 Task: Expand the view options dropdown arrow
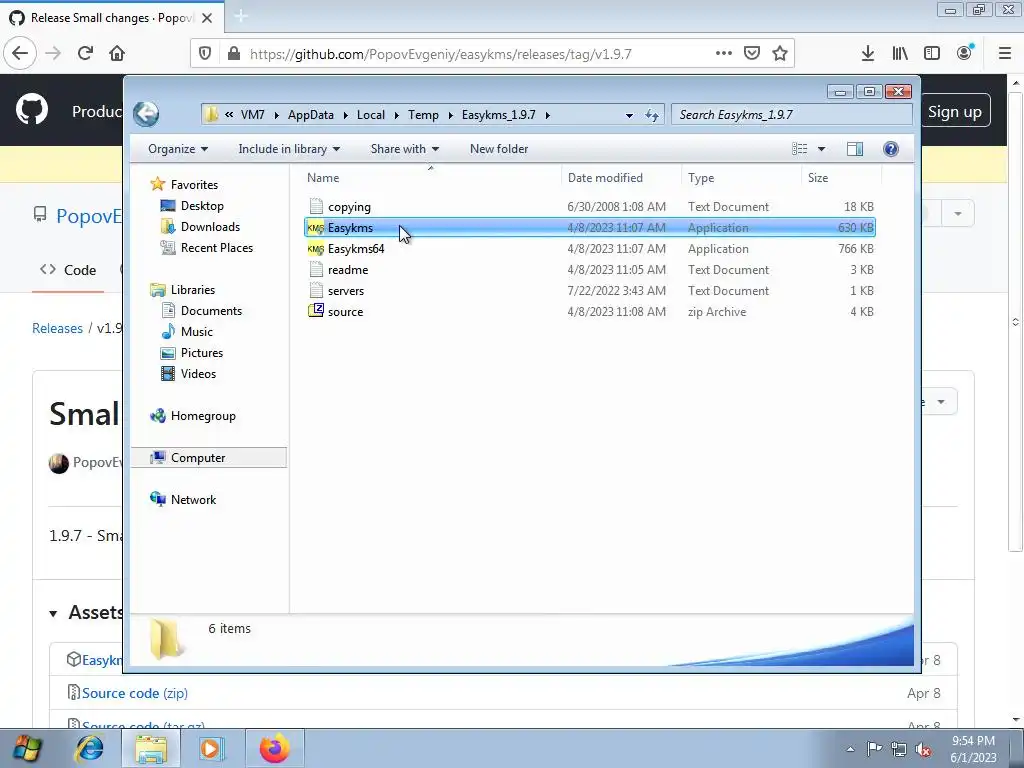click(x=822, y=149)
